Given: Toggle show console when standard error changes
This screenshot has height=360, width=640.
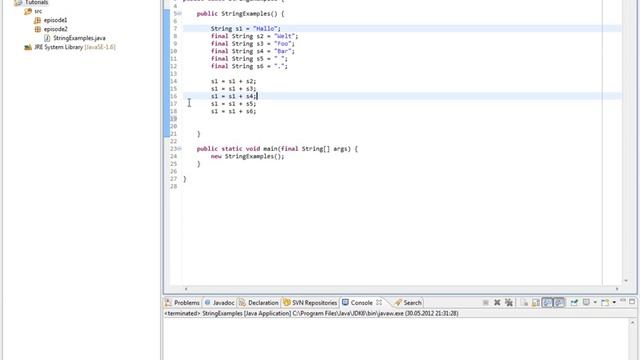Looking at the screenshot, I should point(559,302).
